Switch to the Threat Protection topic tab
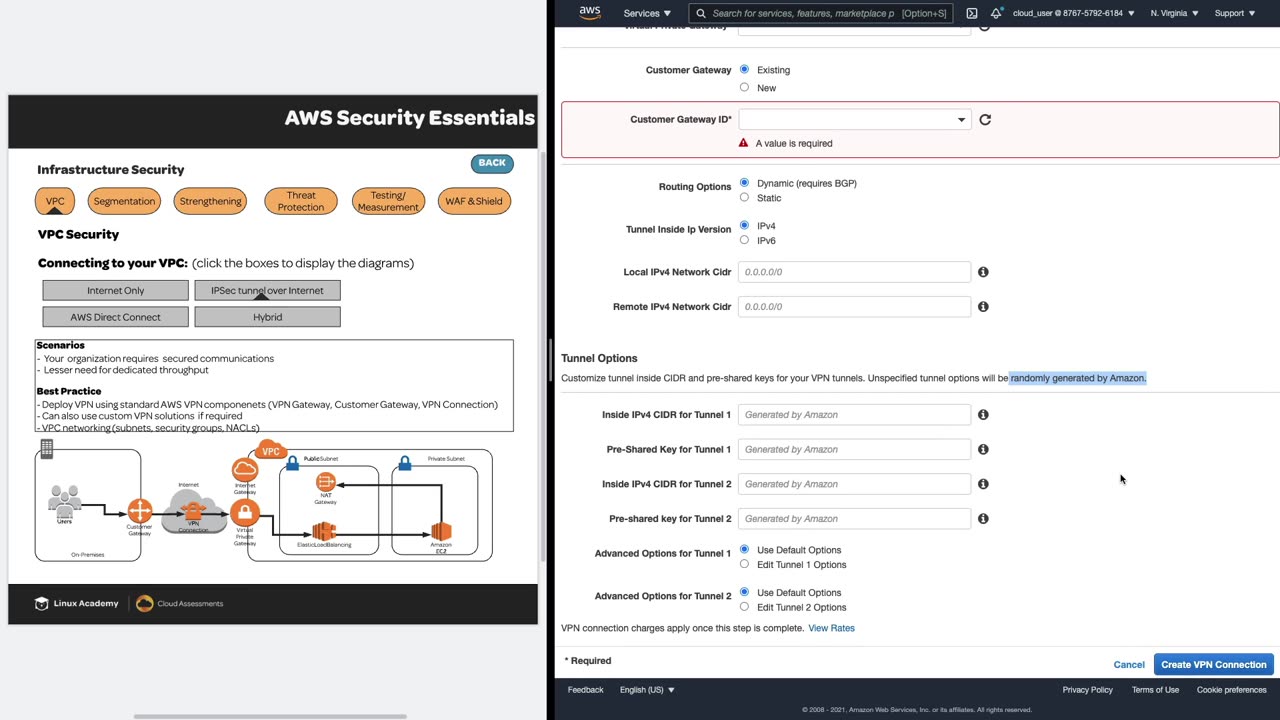The height and width of the screenshot is (720, 1280). click(x=301, y=201)
